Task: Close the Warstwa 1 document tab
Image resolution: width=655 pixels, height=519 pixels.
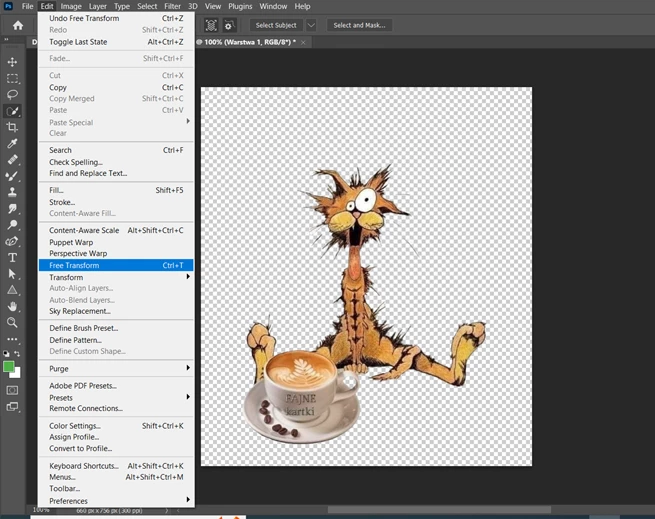Action: (303, 42)
